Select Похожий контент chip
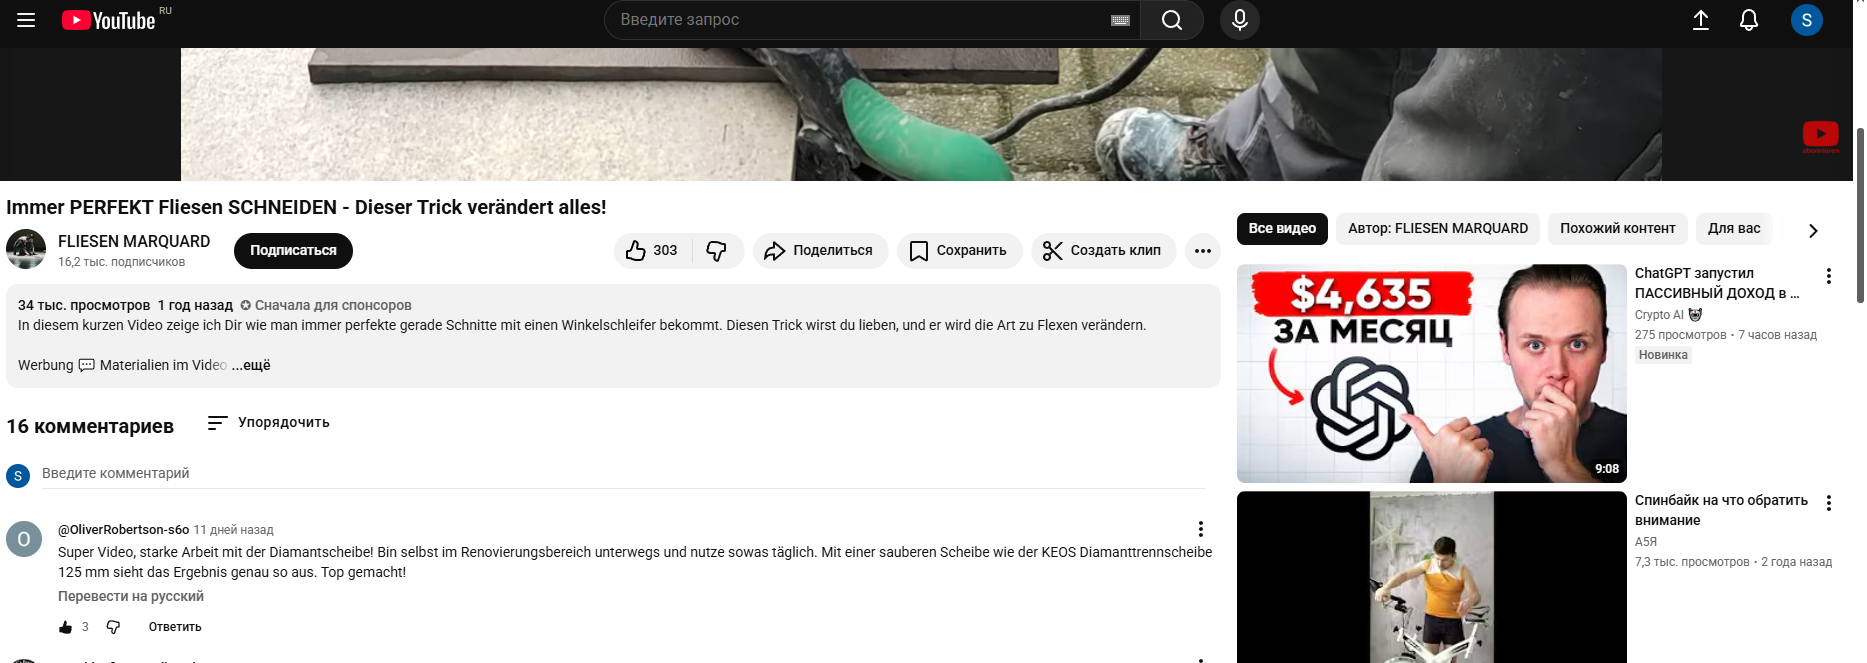 point(1618,229)
